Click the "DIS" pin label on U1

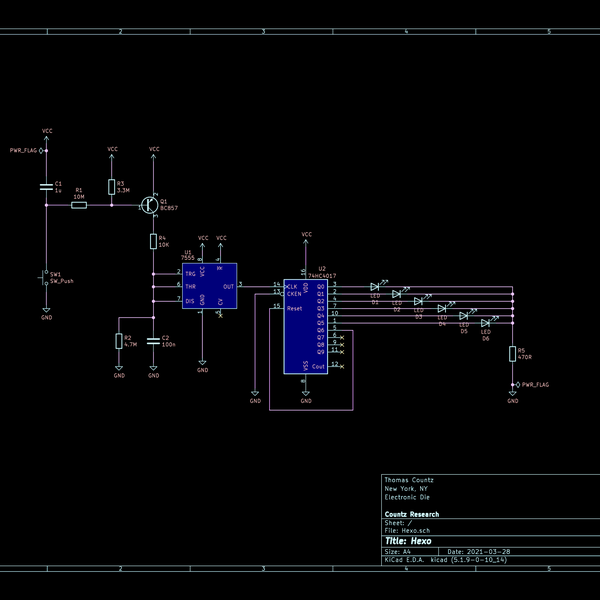click(x=189, y=302)
